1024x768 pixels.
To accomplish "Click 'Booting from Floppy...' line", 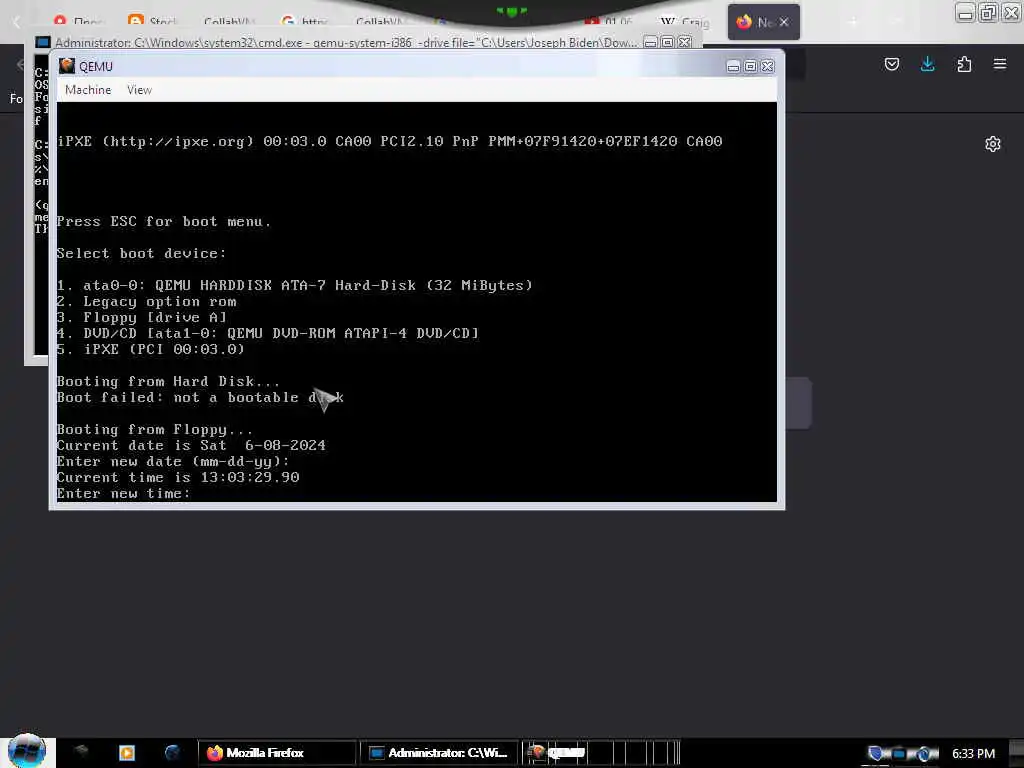I will click(155, 430).
